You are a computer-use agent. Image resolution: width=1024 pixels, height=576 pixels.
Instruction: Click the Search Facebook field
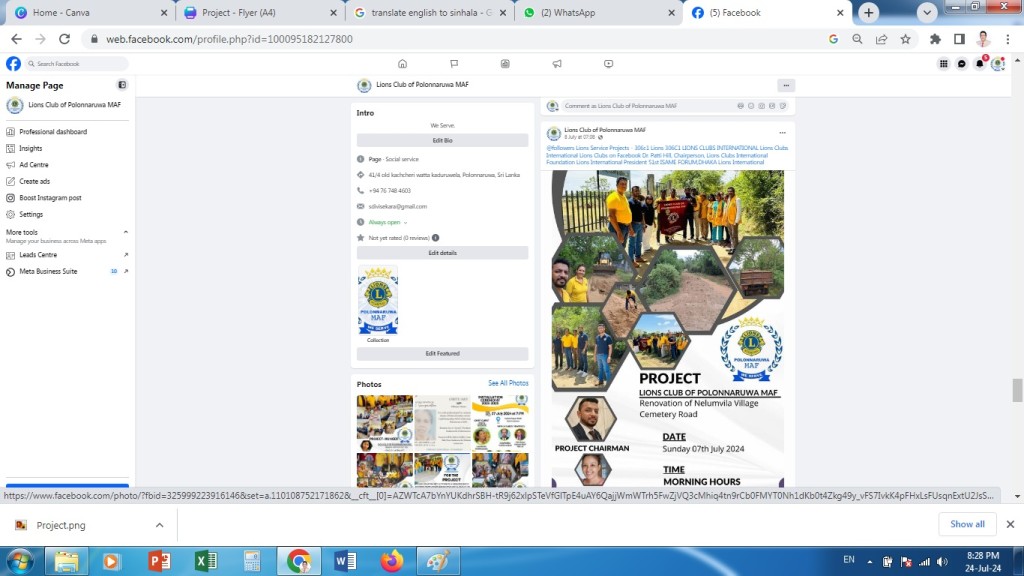pyautogui.click(x=77, y=63)
